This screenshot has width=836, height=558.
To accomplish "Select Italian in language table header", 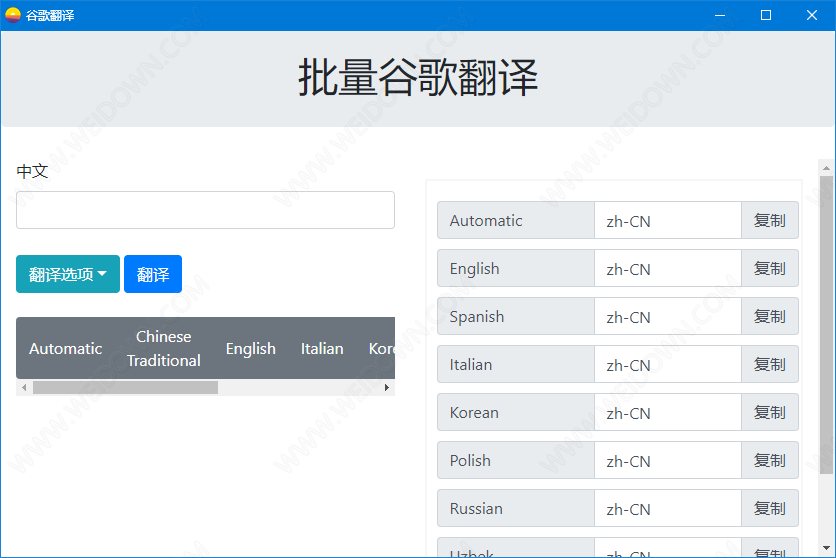I will coord(322,349).
